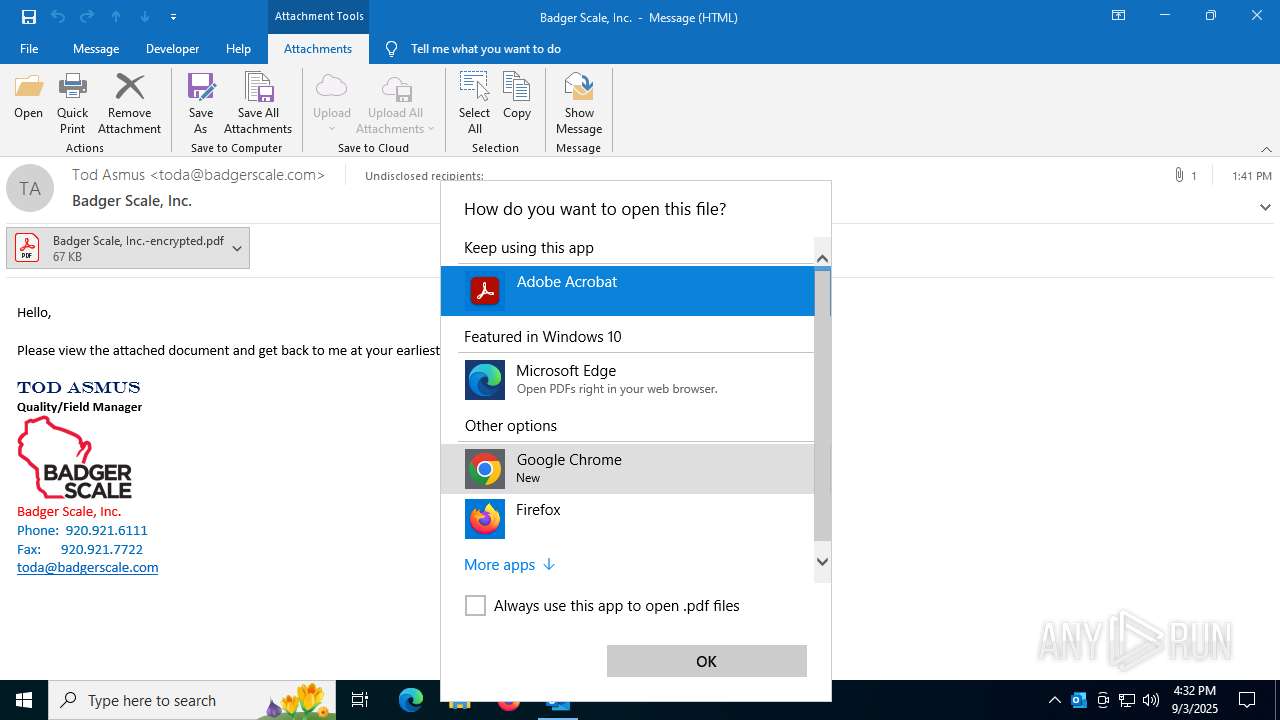Open the Windows Start menu
This screenshot has height=720, width=1280.
click(24, 700)
